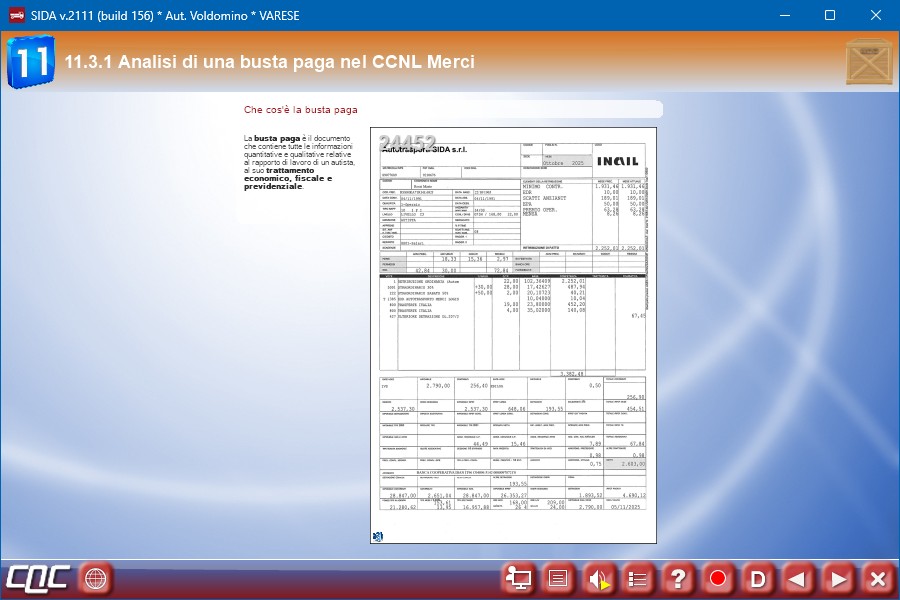Screen dimensions: 900x600
Task: Close the lesson with X button
Action: 878,579
